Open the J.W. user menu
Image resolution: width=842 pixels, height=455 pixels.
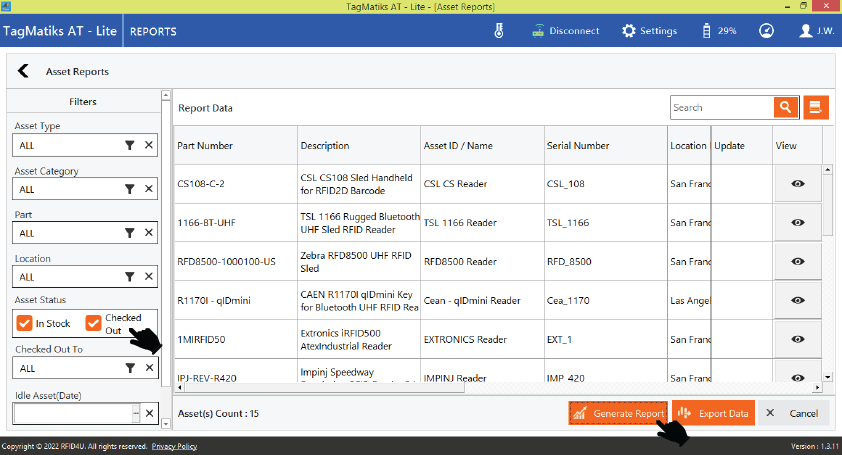point(816,30)
